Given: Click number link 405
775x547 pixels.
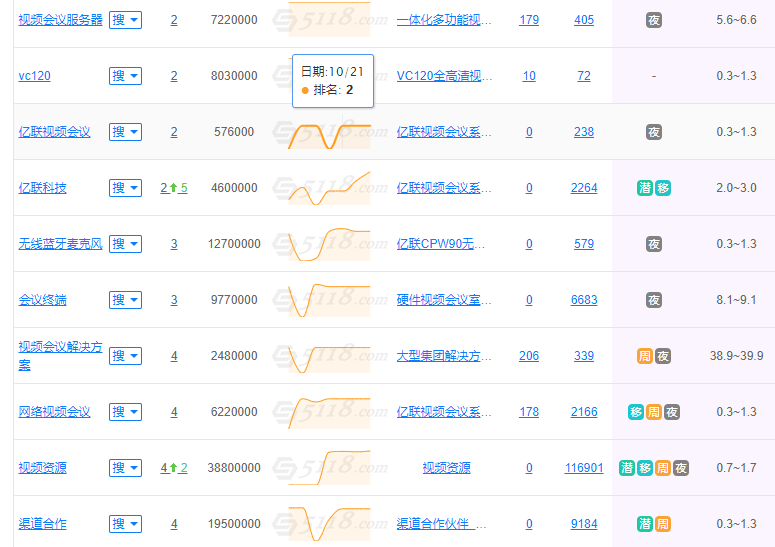Looking at the screenshot, I should pyautogui.click(x=584, y=20).
